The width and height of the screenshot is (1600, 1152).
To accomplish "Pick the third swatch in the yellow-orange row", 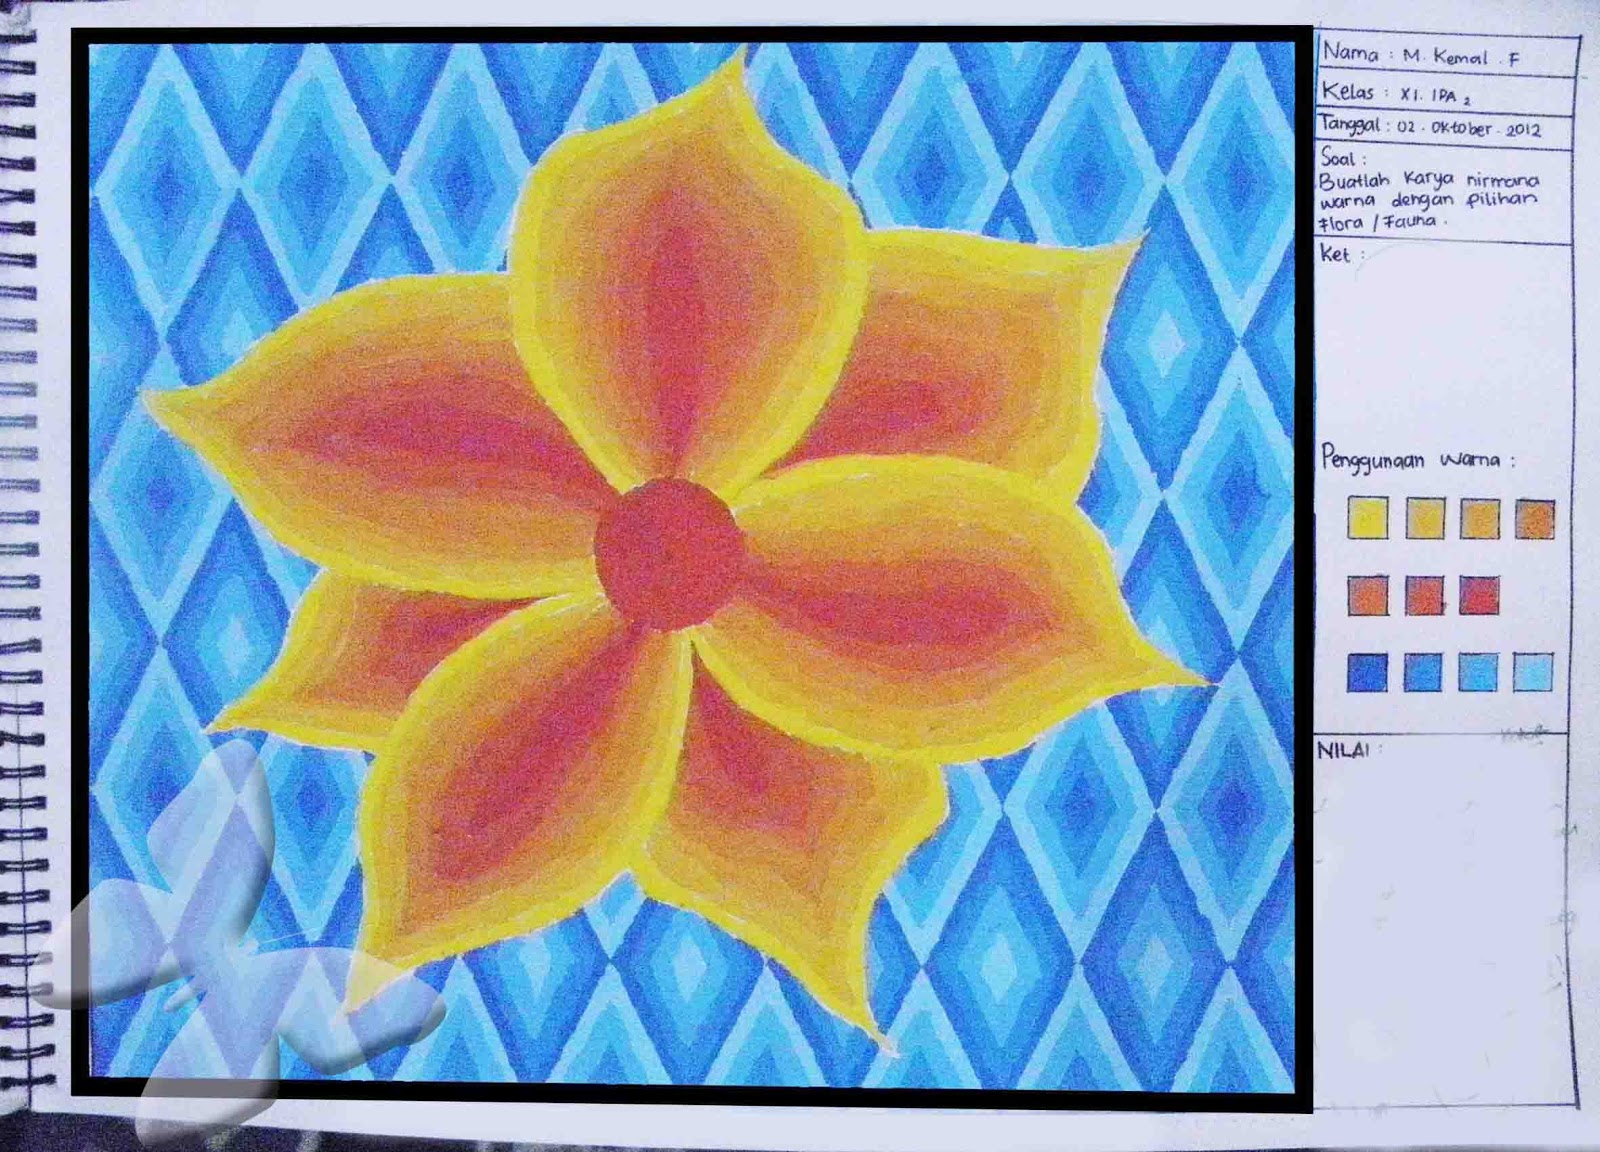I will tap(1479, 520).
